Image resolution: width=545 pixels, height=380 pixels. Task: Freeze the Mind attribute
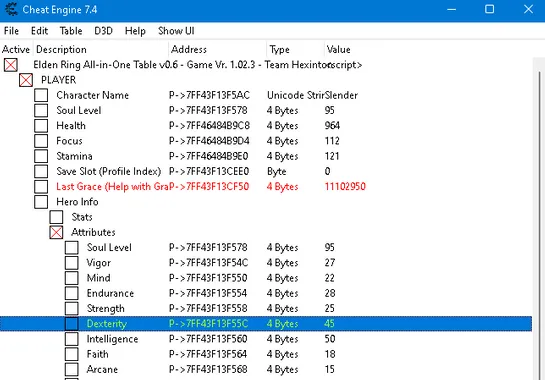(x=72, y=278)
